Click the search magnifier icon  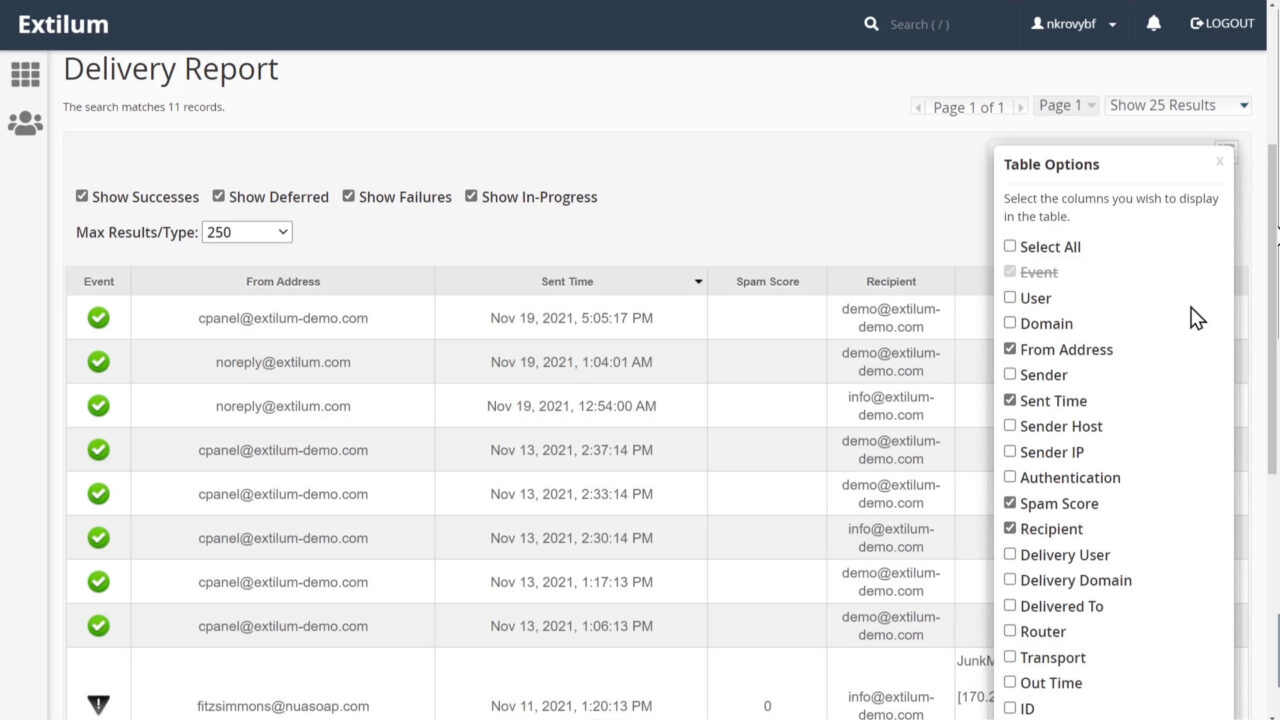pyautogui.click(x=870, y=23)
